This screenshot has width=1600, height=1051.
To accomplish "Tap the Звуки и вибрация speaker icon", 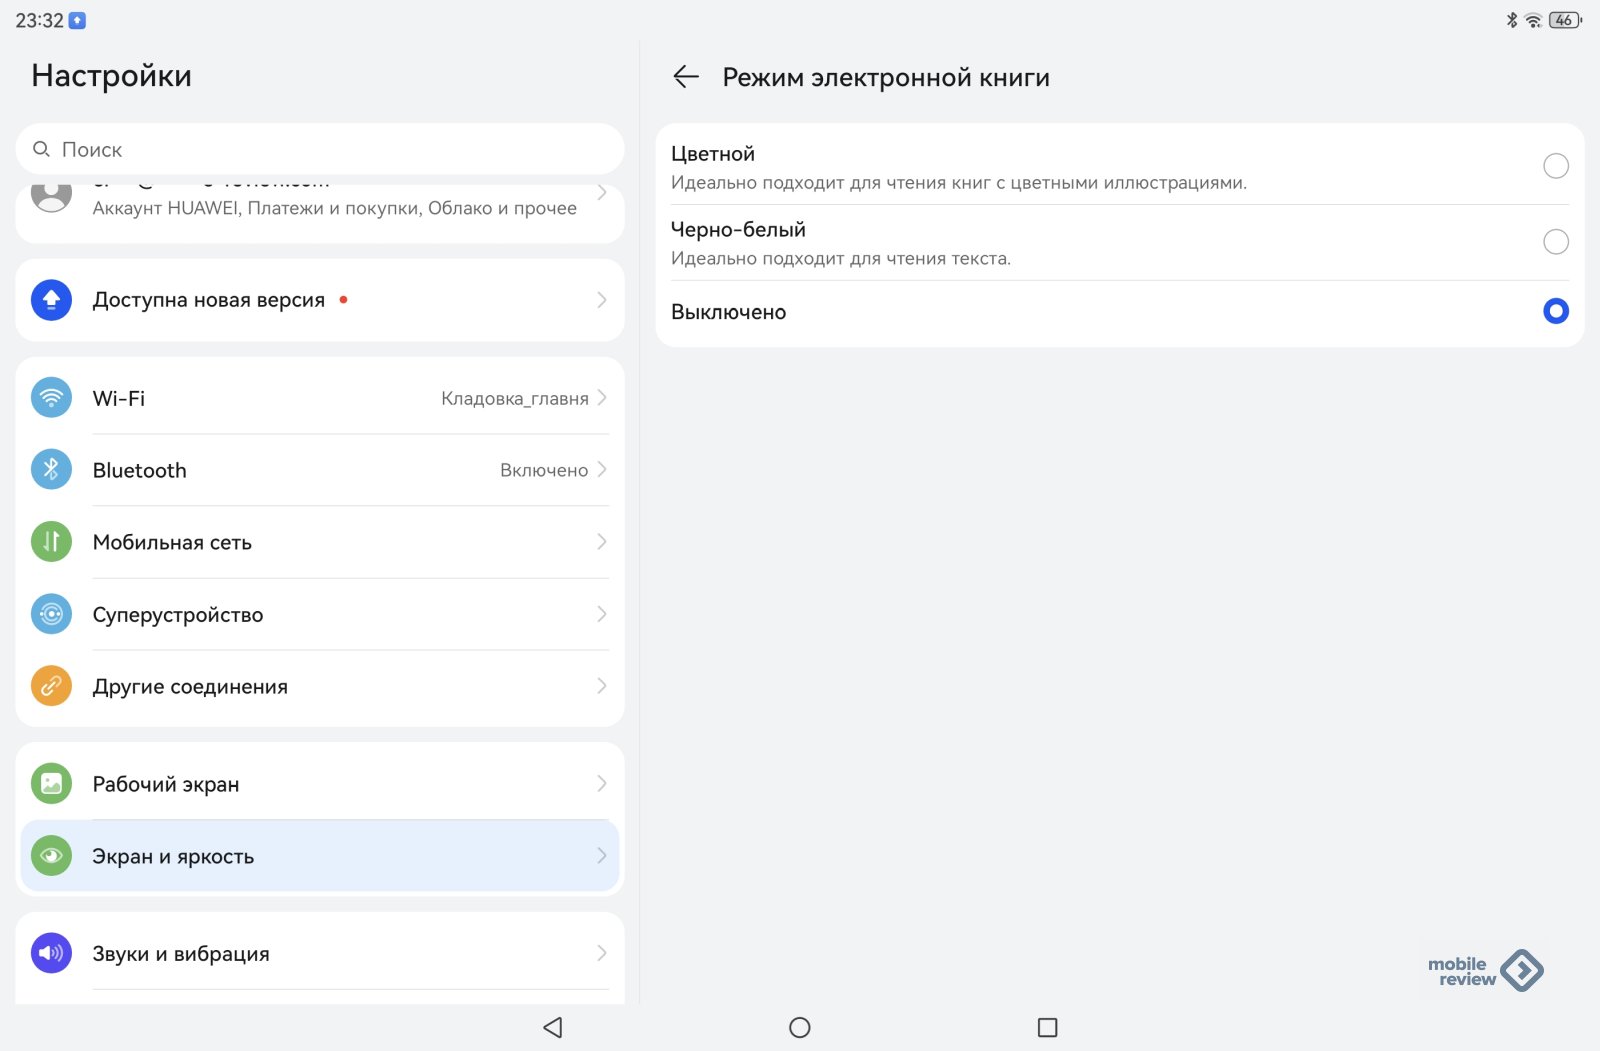I will coord(51,953).
